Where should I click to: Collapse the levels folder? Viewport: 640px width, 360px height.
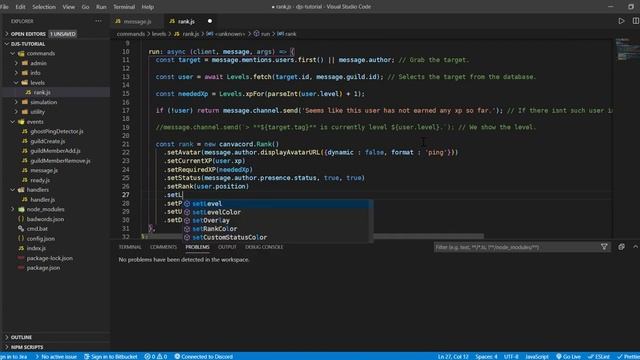[16, 82]
